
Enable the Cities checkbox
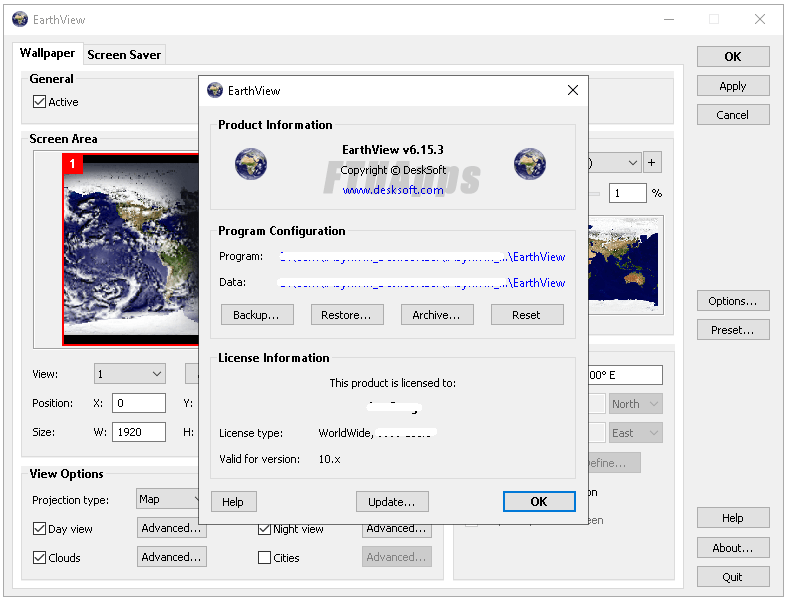pos(264,558)
